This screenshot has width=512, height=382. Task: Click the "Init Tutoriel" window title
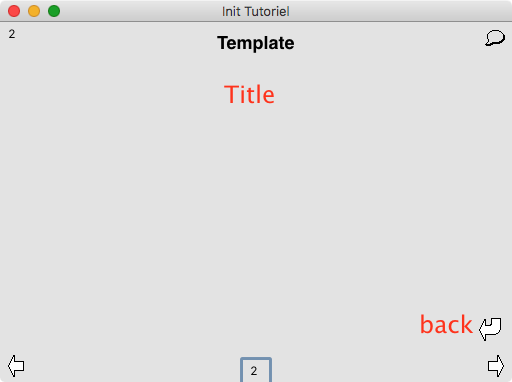[256, 12]
